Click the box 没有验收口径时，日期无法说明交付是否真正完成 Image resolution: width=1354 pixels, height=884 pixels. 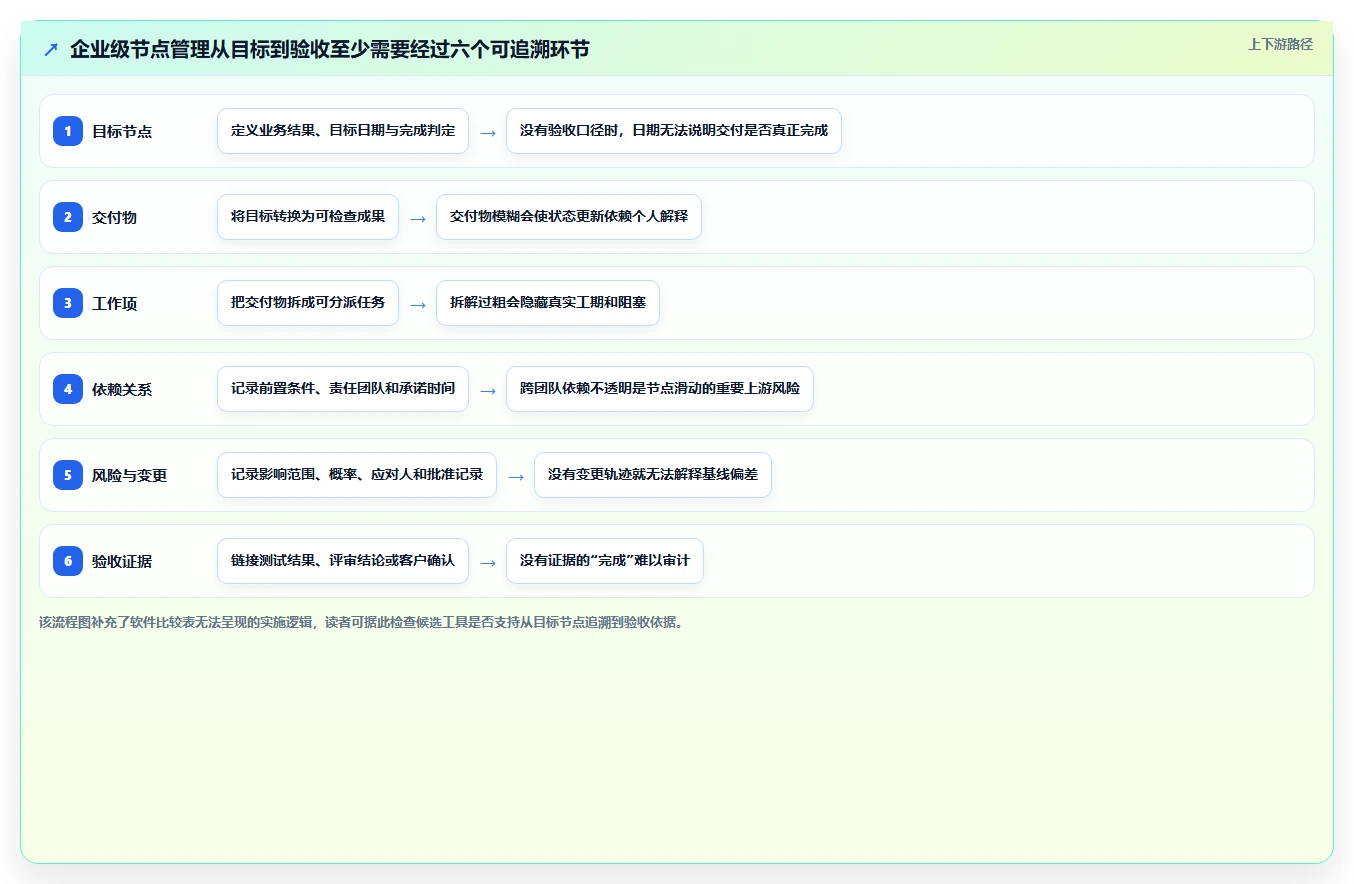[674, 131]
